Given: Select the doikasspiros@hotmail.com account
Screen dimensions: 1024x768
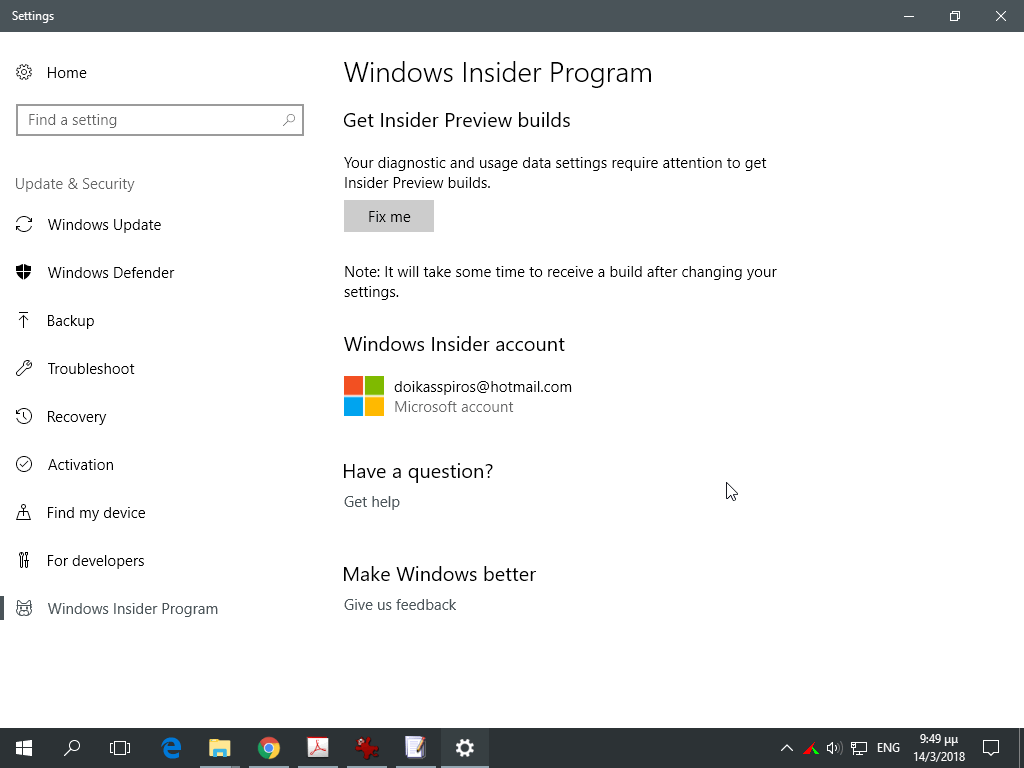Looking at the screenshot, I should (483, 387).
